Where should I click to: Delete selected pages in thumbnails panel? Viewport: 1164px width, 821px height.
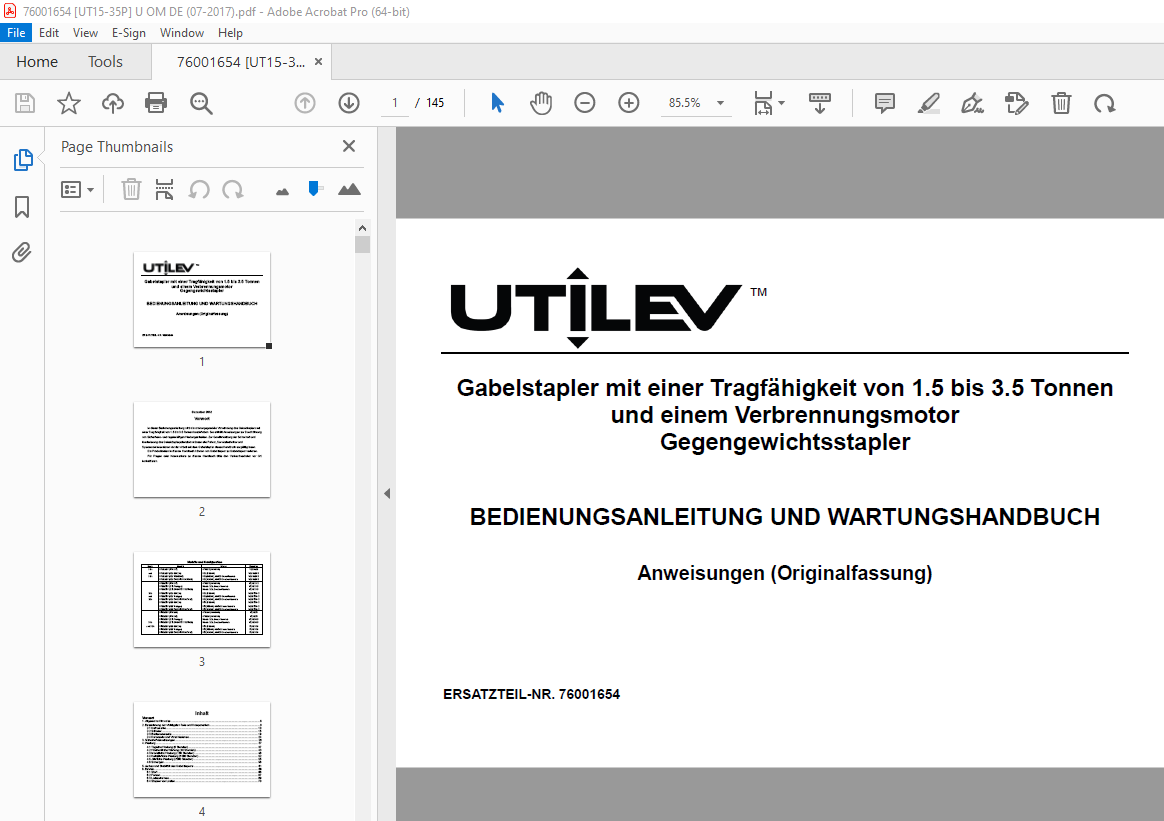[131, 189]
